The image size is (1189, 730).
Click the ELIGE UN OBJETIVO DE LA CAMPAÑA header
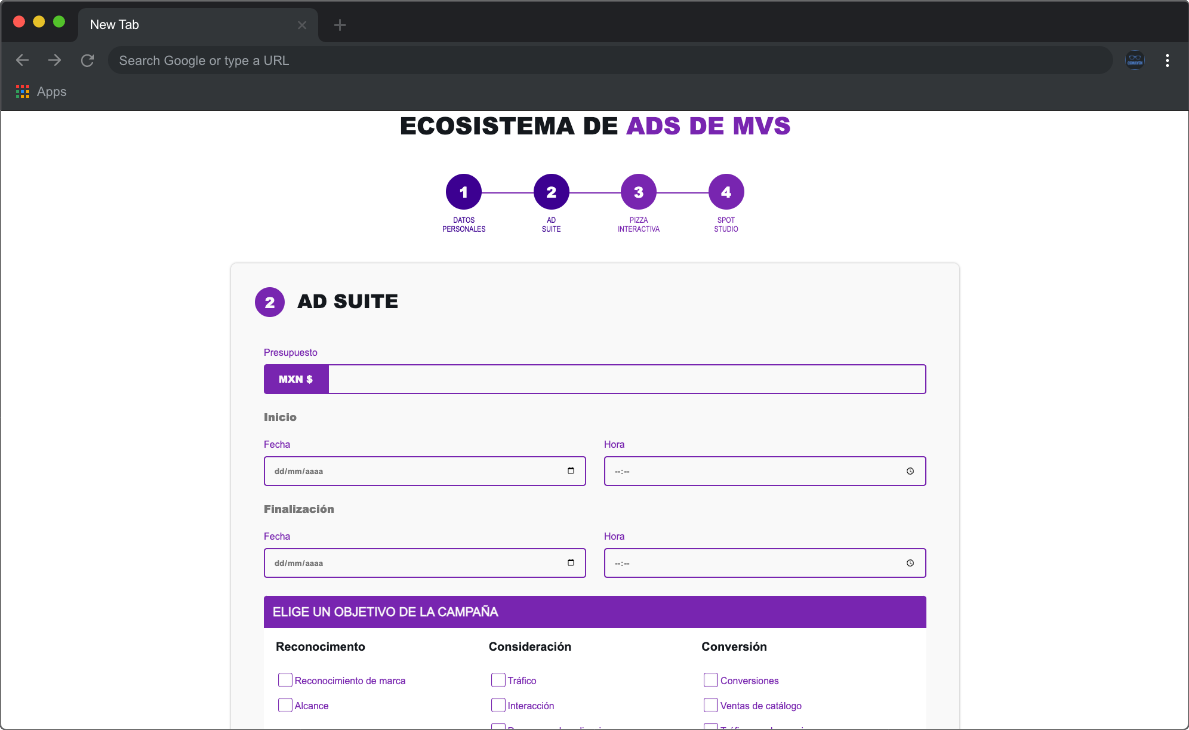(x=594, y=612)
